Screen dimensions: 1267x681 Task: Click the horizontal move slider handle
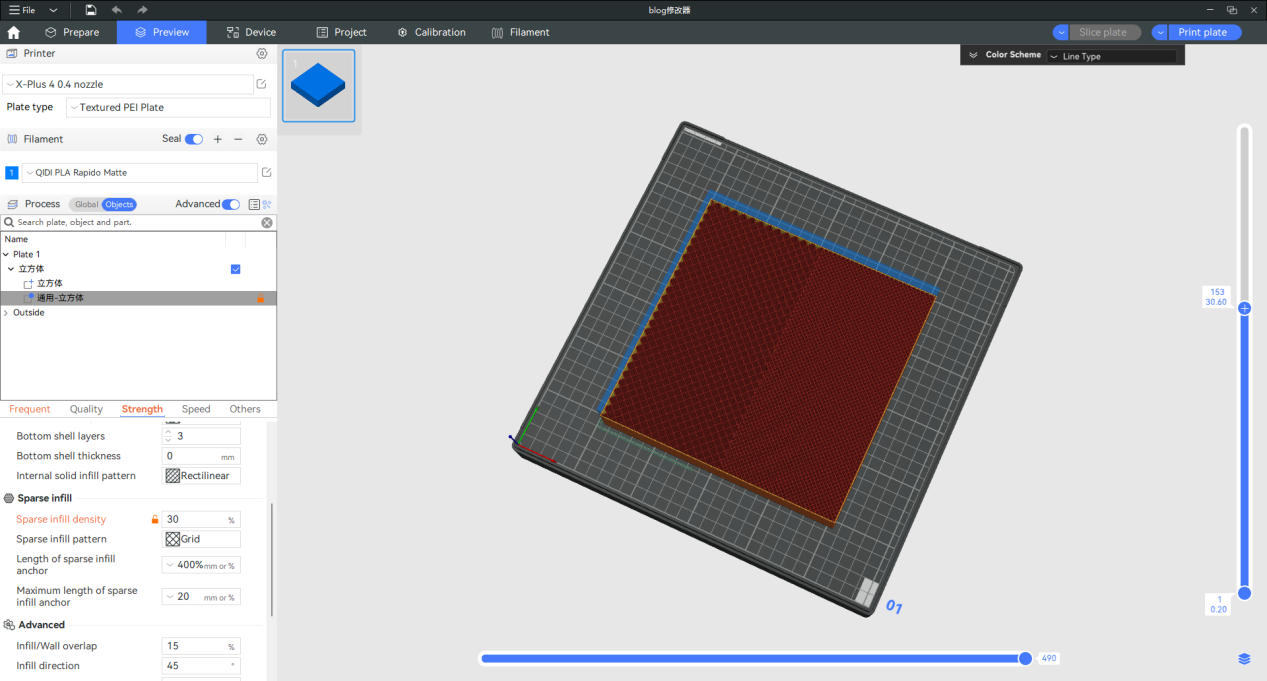click(1025, 658)
